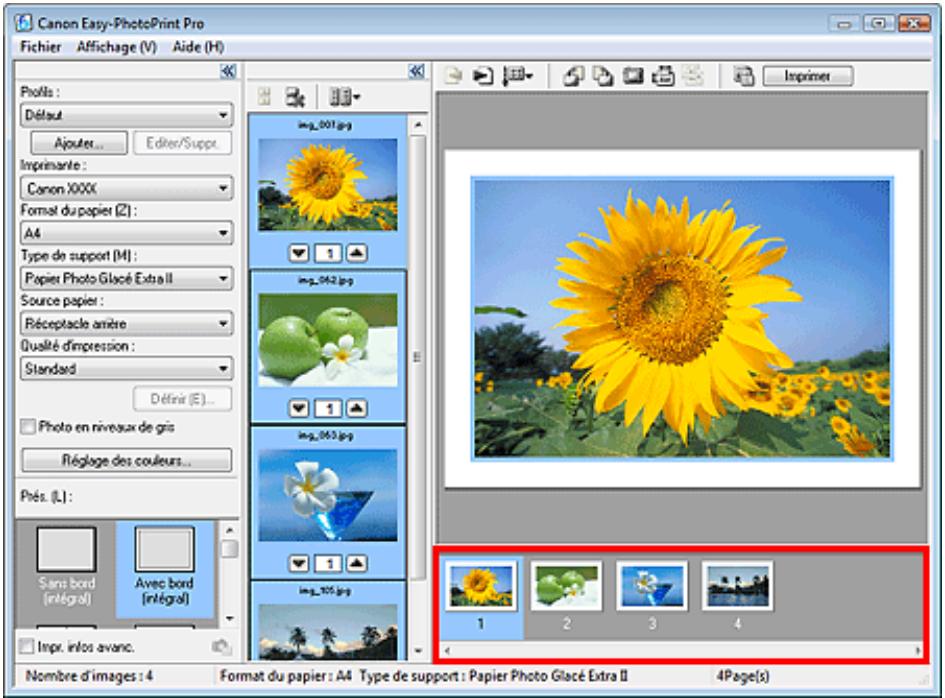Open the sort order dropdown icon

click(518, 76)
